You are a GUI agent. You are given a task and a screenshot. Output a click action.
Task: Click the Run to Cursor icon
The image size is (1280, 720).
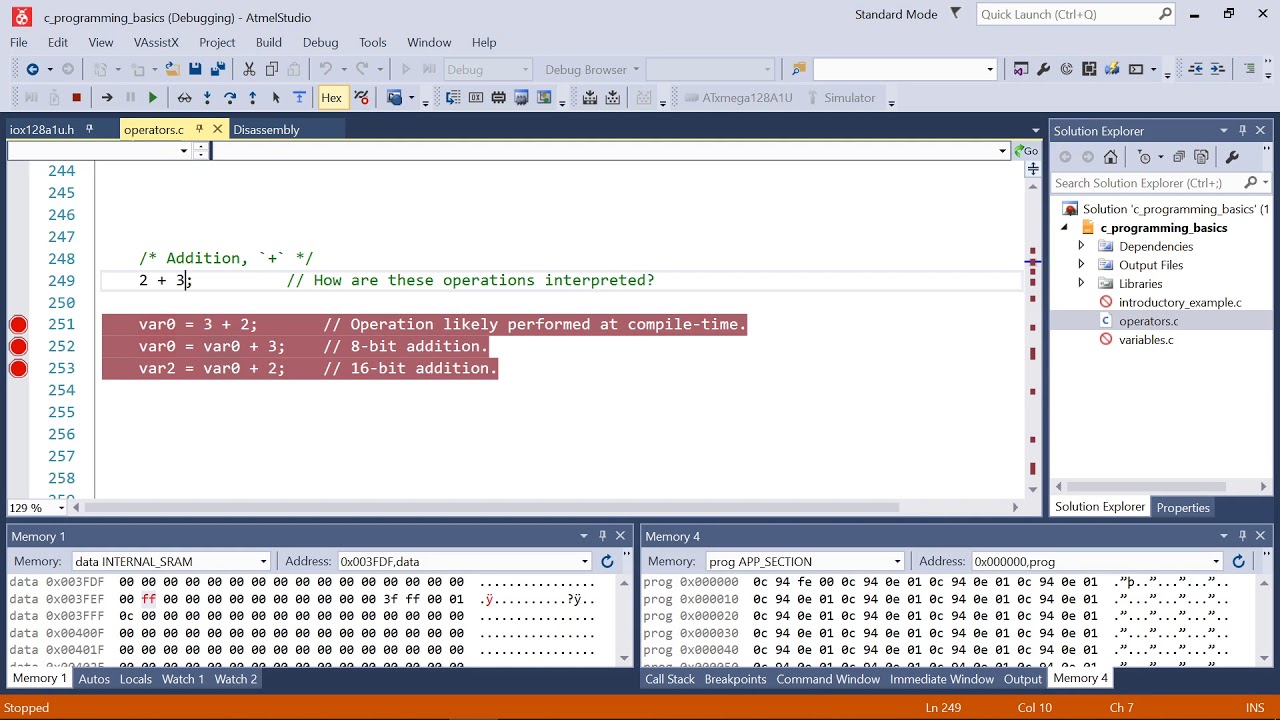click(276, 97)
